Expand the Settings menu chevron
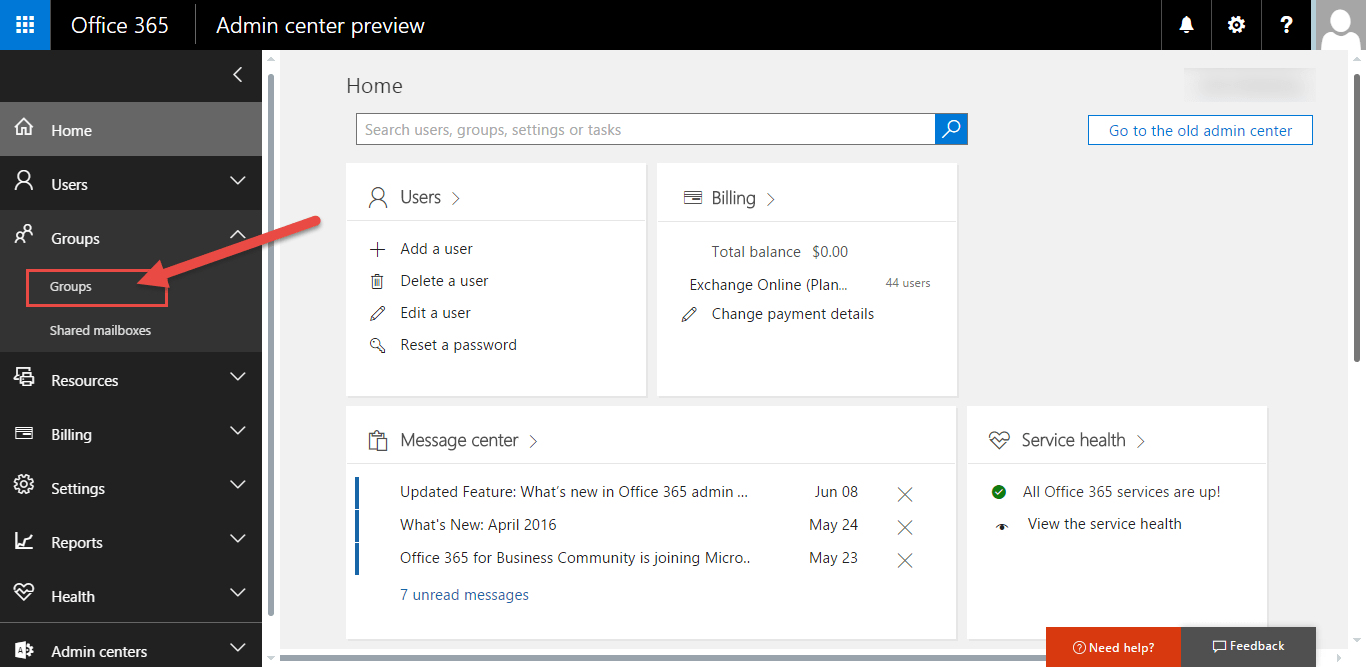Screen dimensions: 1366x667 click(237, 485)
